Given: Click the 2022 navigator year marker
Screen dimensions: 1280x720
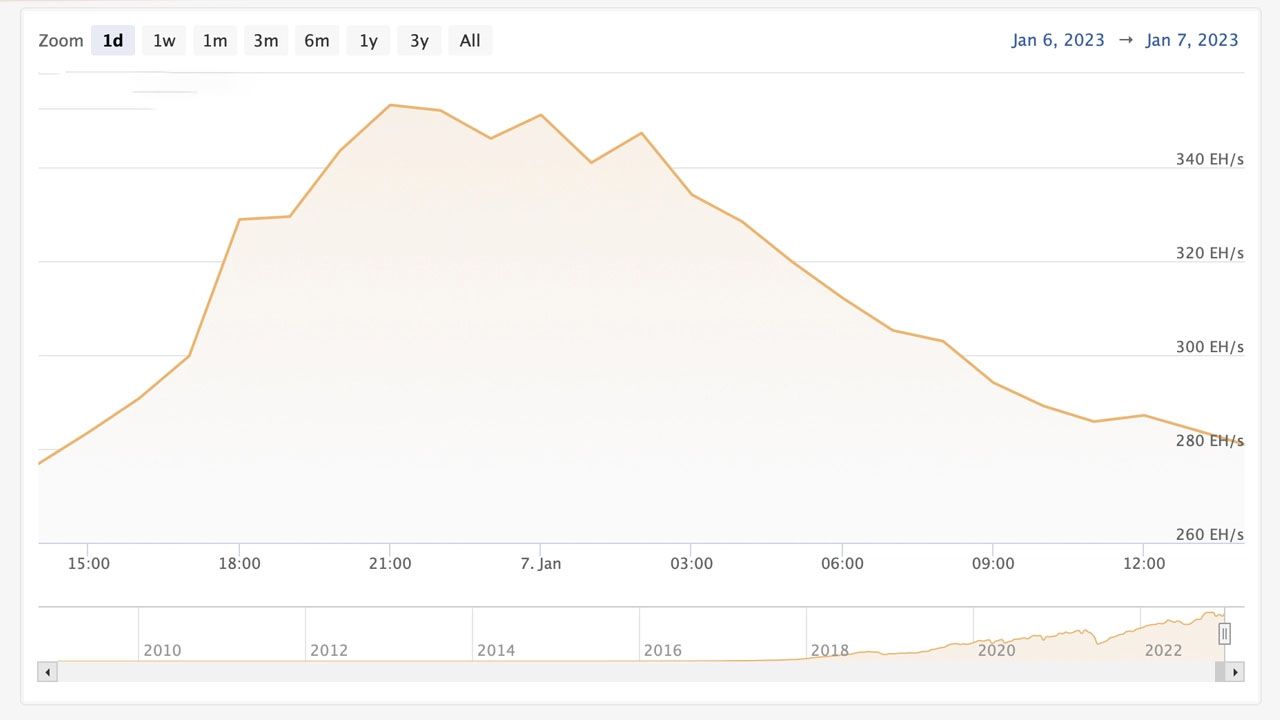Looking at the screenshot, I should pos(1164,650).
